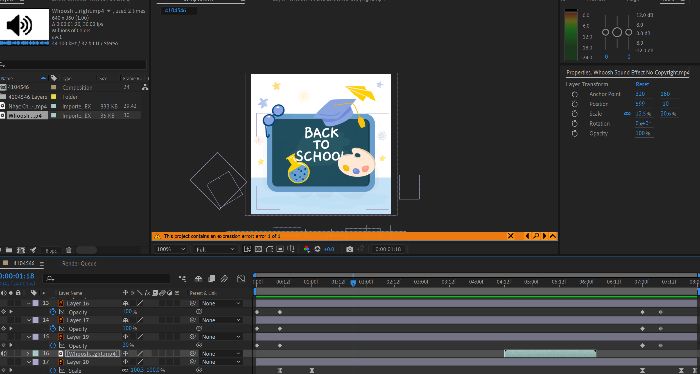
Task: Open the flowchart view icon beside the composition
Action: [x=145, y=87]
